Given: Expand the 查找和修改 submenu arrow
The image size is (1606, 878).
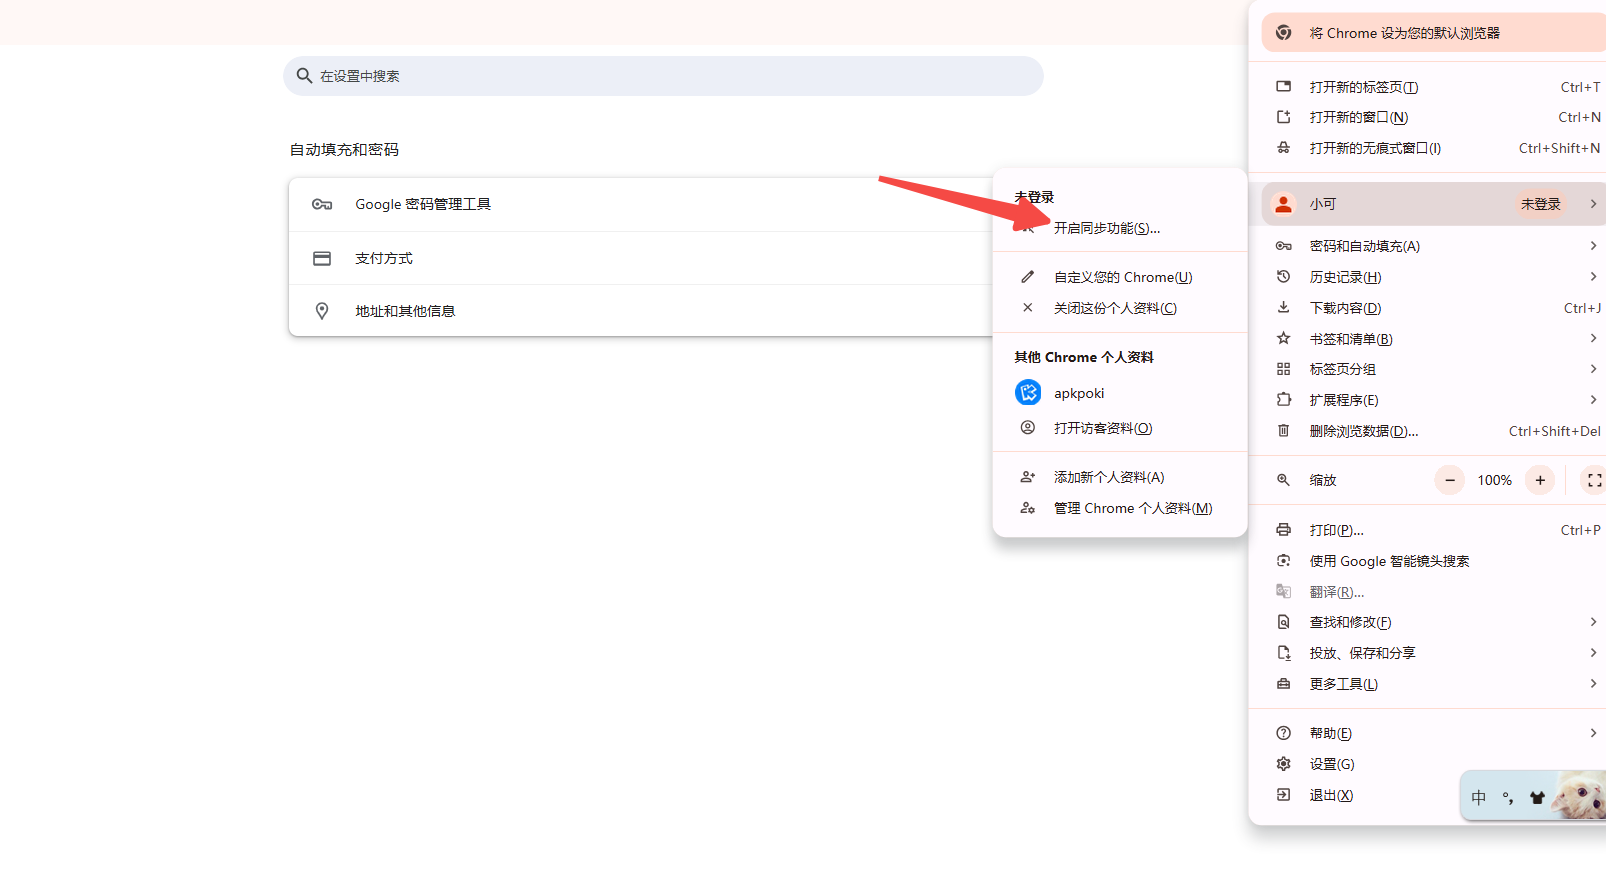Looking at the screenshot, I should pos(1593,622).
